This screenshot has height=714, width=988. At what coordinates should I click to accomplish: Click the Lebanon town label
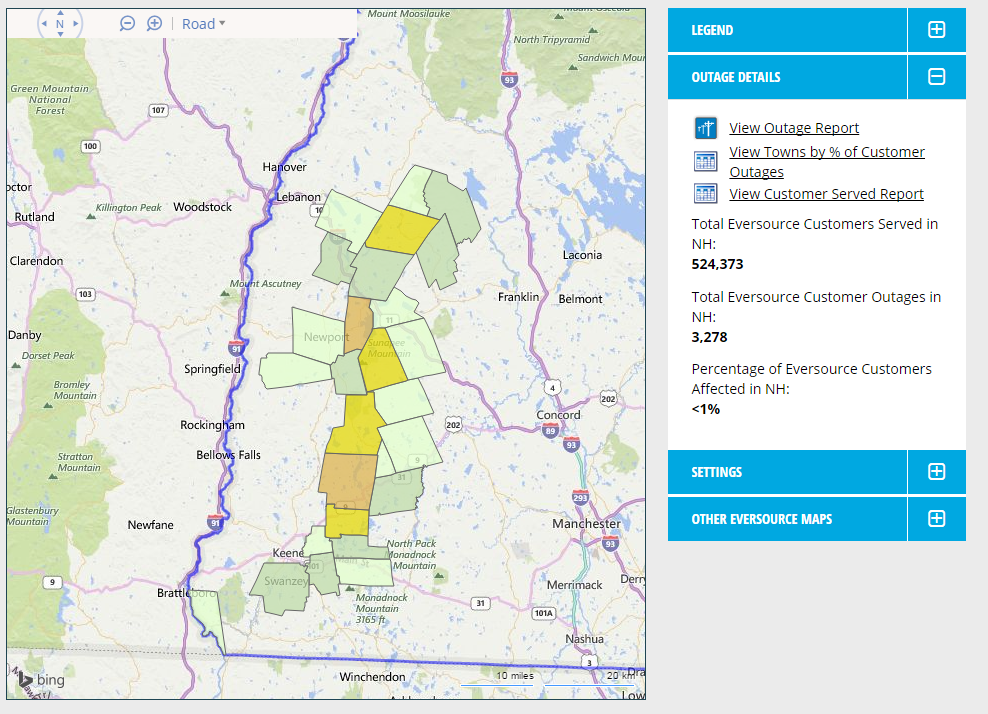coord(299,197)
